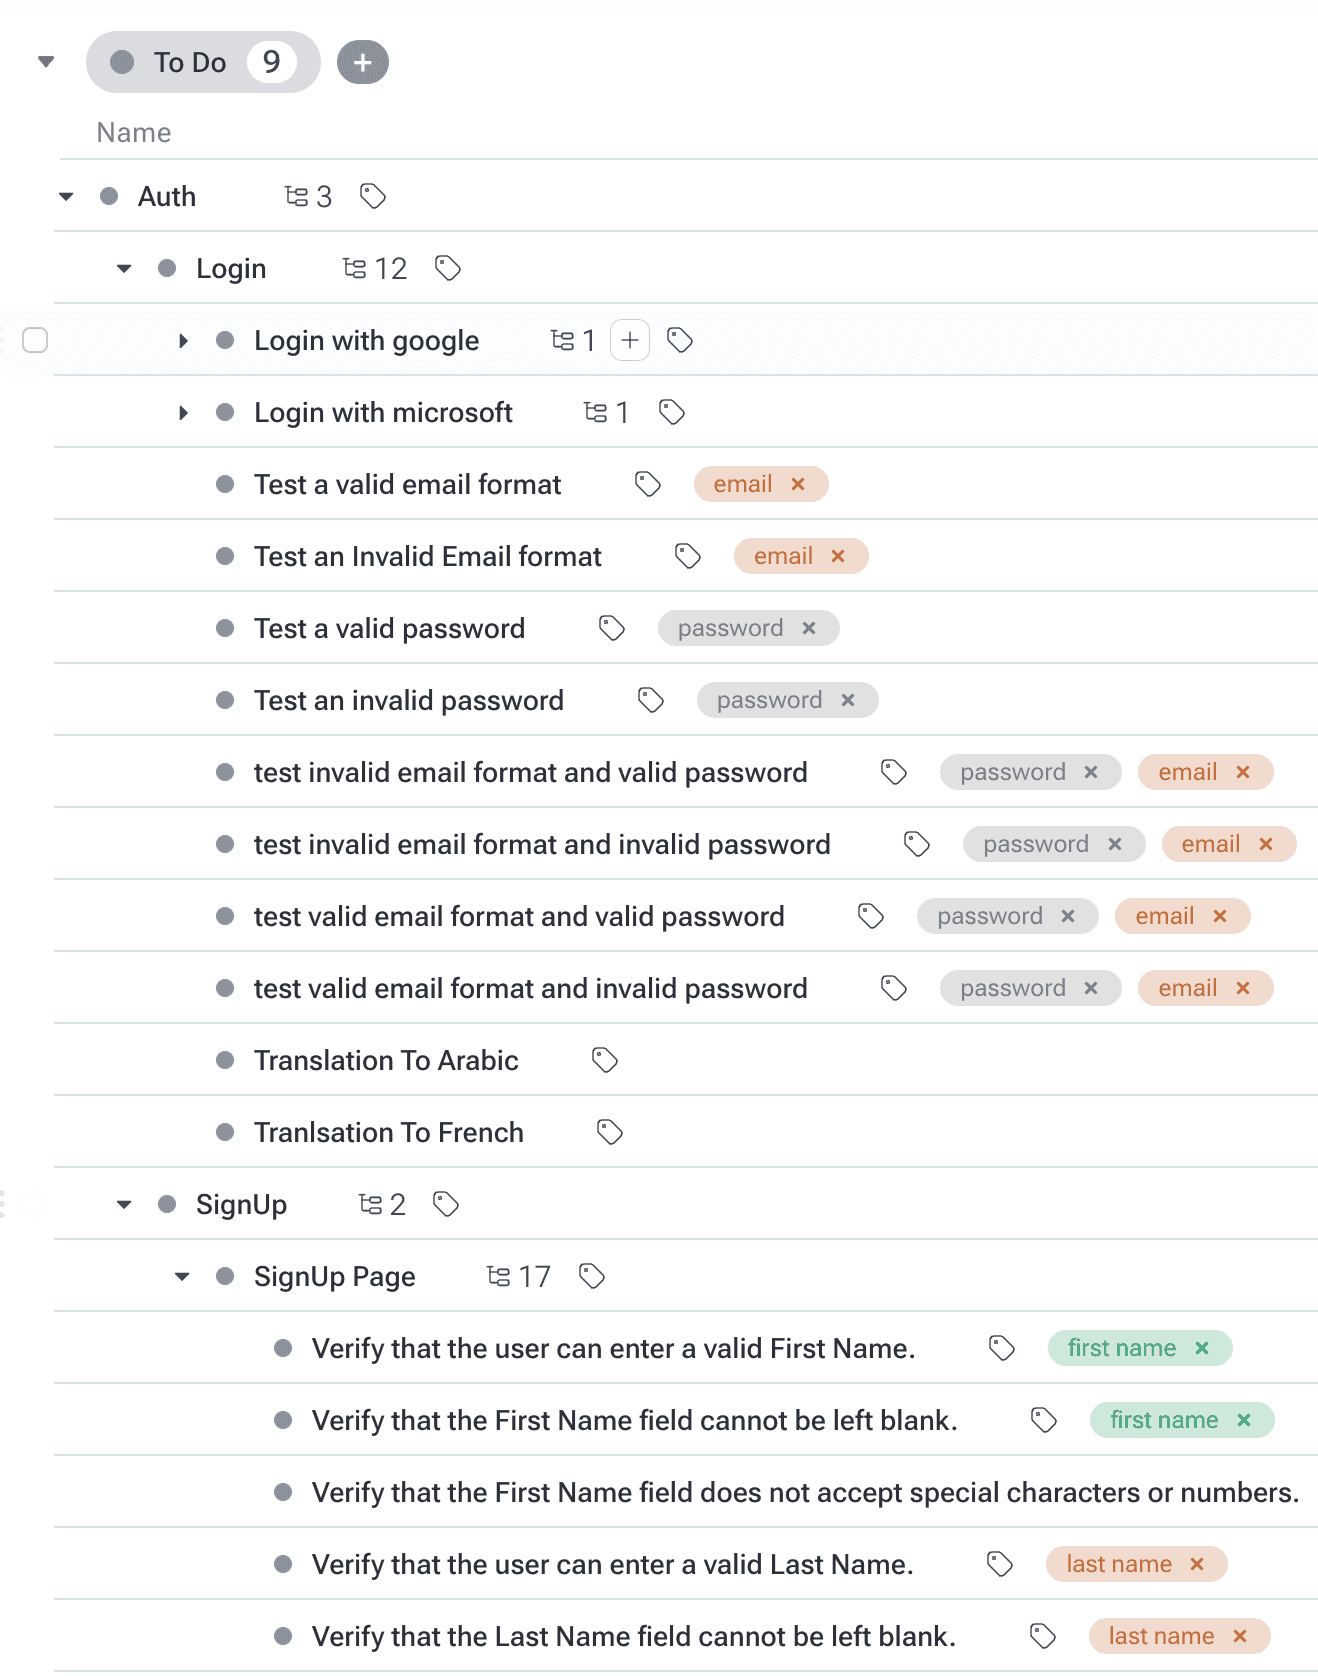Tick checkbox beside Login with google
Image resolution: width=1318 pixels, height=1676 pixels.
(x=35, y=340)
